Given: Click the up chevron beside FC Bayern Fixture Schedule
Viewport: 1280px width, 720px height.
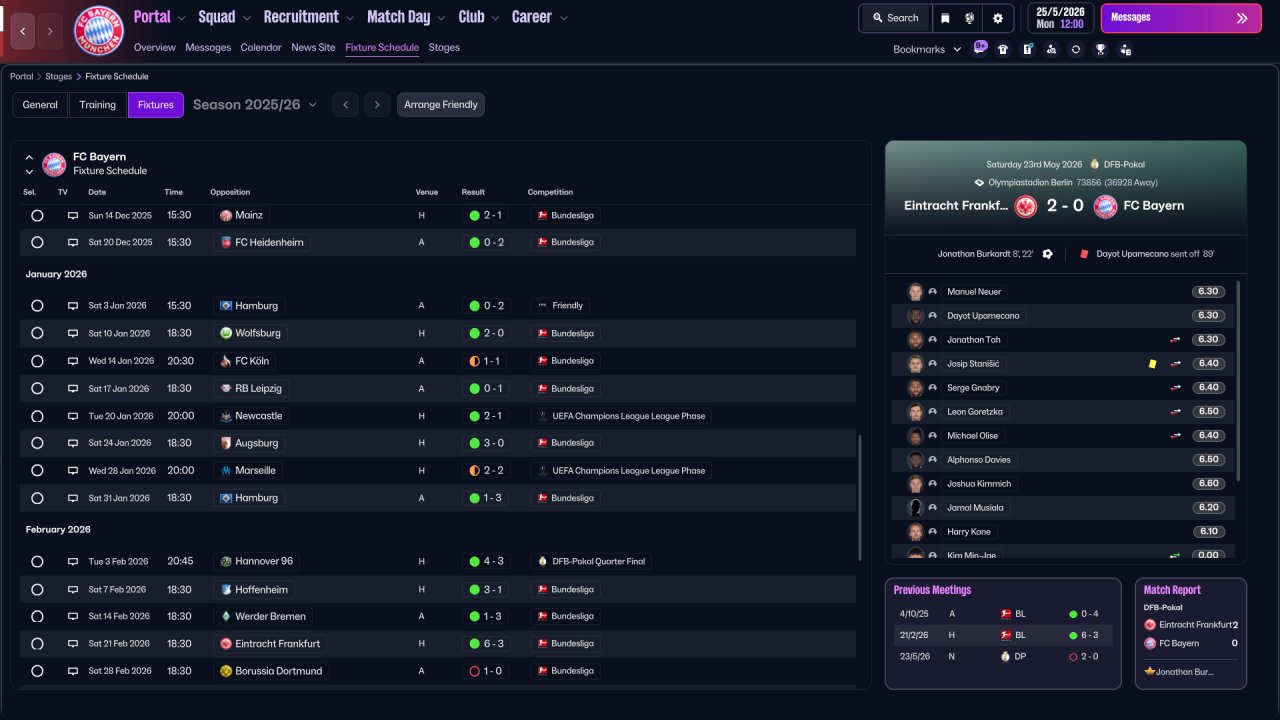Looking at the screenshot, I should click(x=29, y=158).
